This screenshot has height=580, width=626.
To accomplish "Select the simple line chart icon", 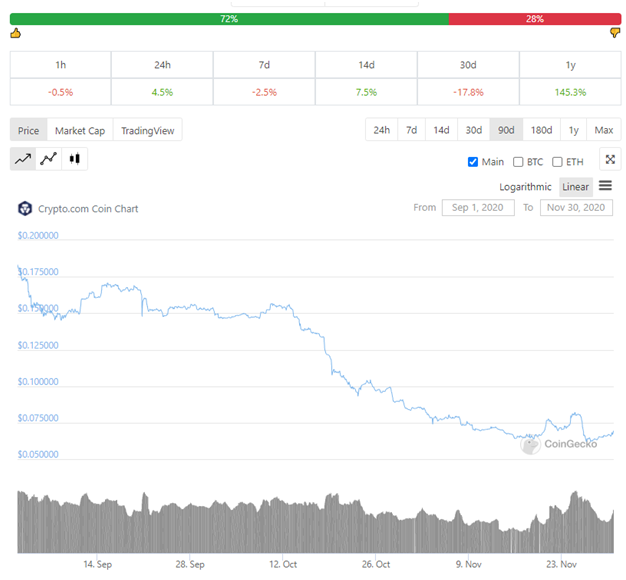I will pyautogui.click(x=23, y=159).
